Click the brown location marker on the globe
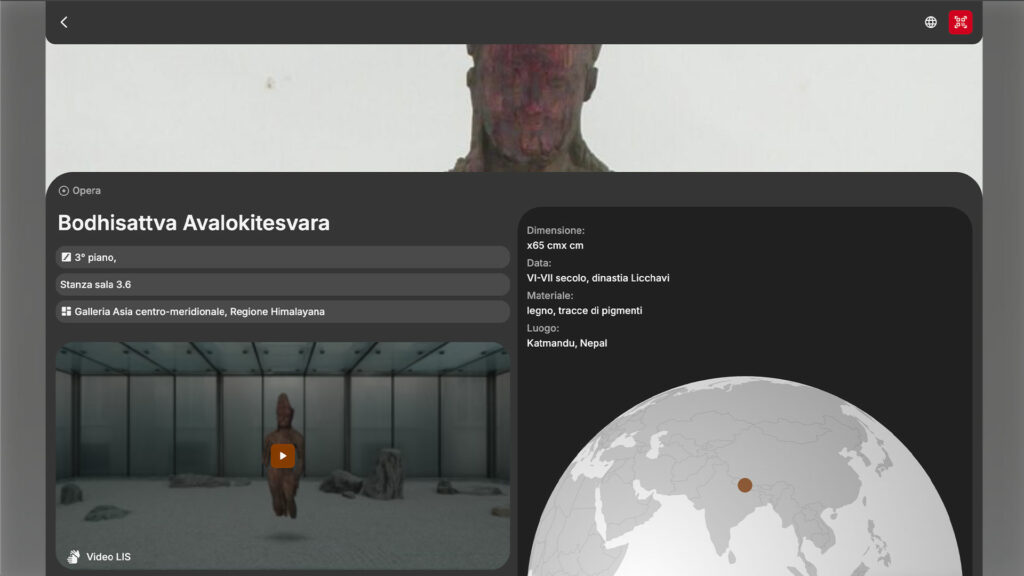 coord(744,485)
